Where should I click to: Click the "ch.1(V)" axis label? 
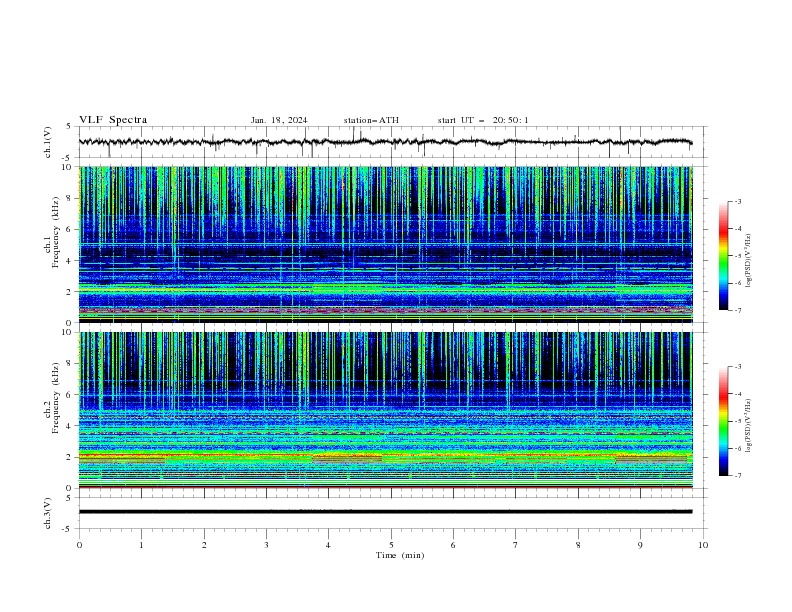(48, 142)
